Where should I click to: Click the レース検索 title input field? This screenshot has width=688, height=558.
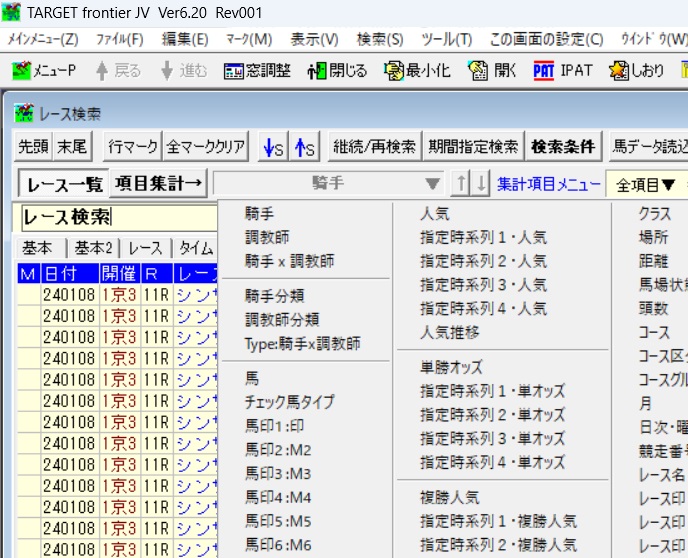119,217
